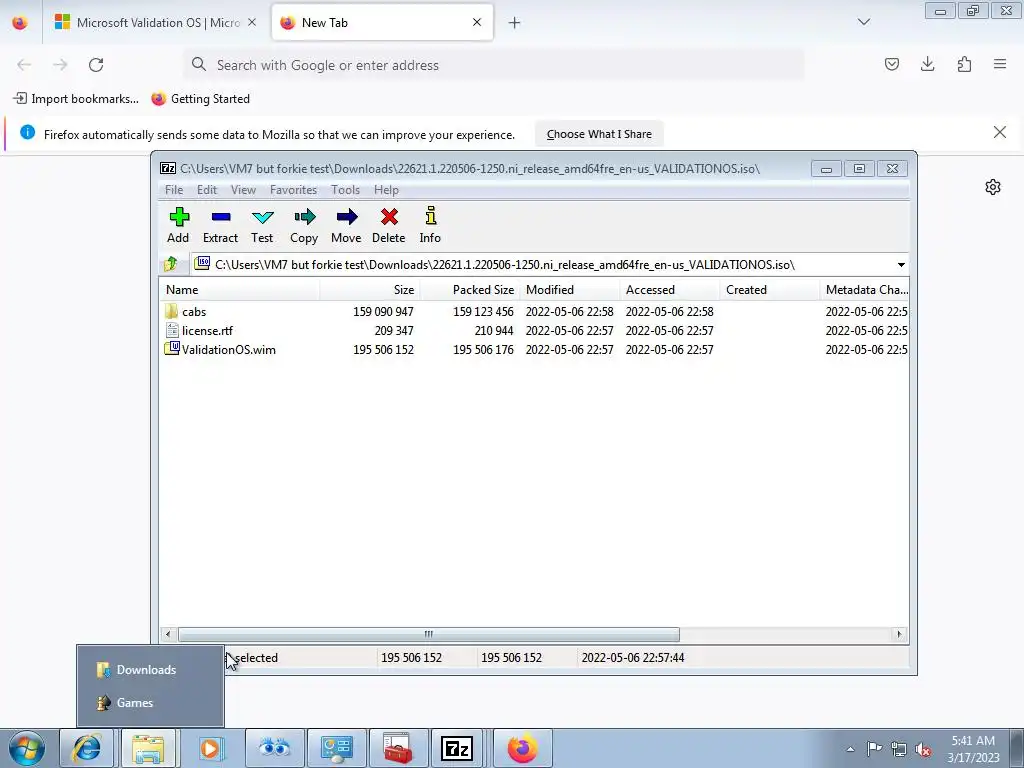
Task: Open Windows Explorer from the taskbar
Action: coord(148,748)
